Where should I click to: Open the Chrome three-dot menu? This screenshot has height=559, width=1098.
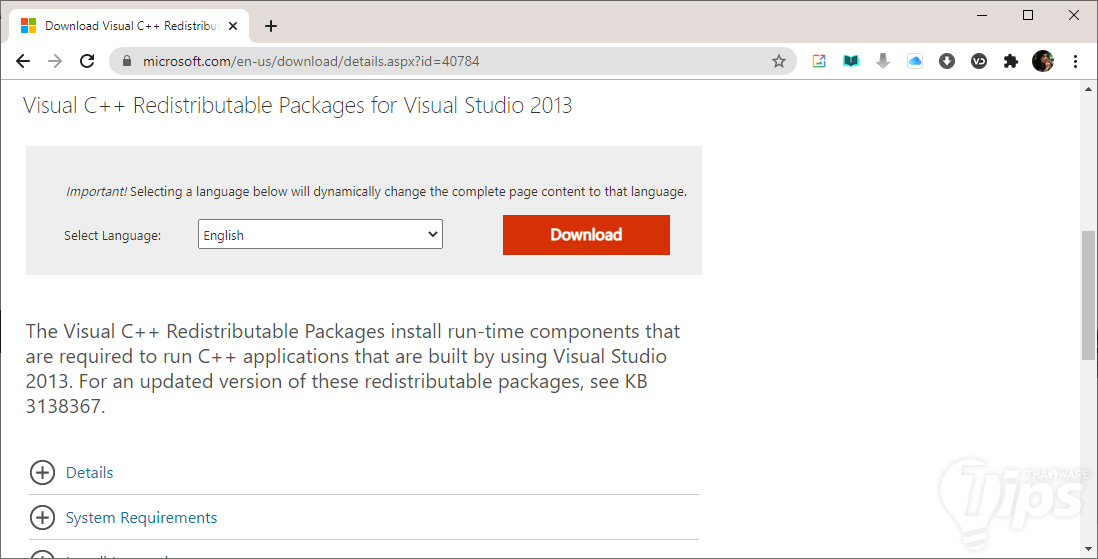click(1076, 61)
